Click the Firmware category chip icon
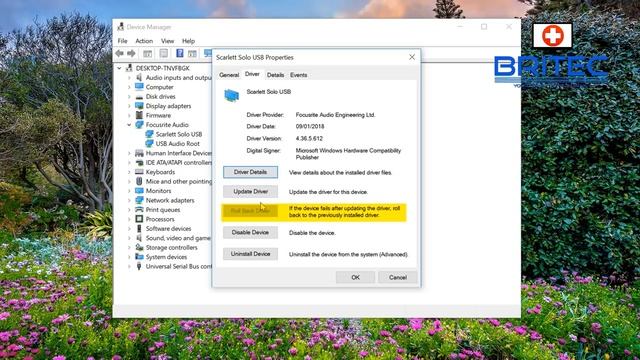The height and width of the screenshot is (360, 640). pos(139,115)
